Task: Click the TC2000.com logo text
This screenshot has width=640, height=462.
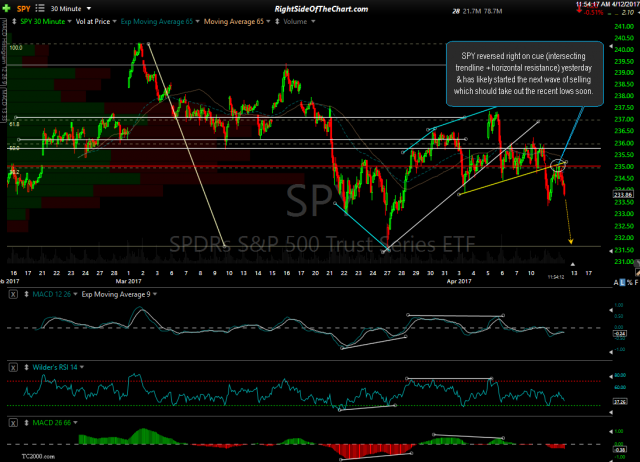Action: 38,457
